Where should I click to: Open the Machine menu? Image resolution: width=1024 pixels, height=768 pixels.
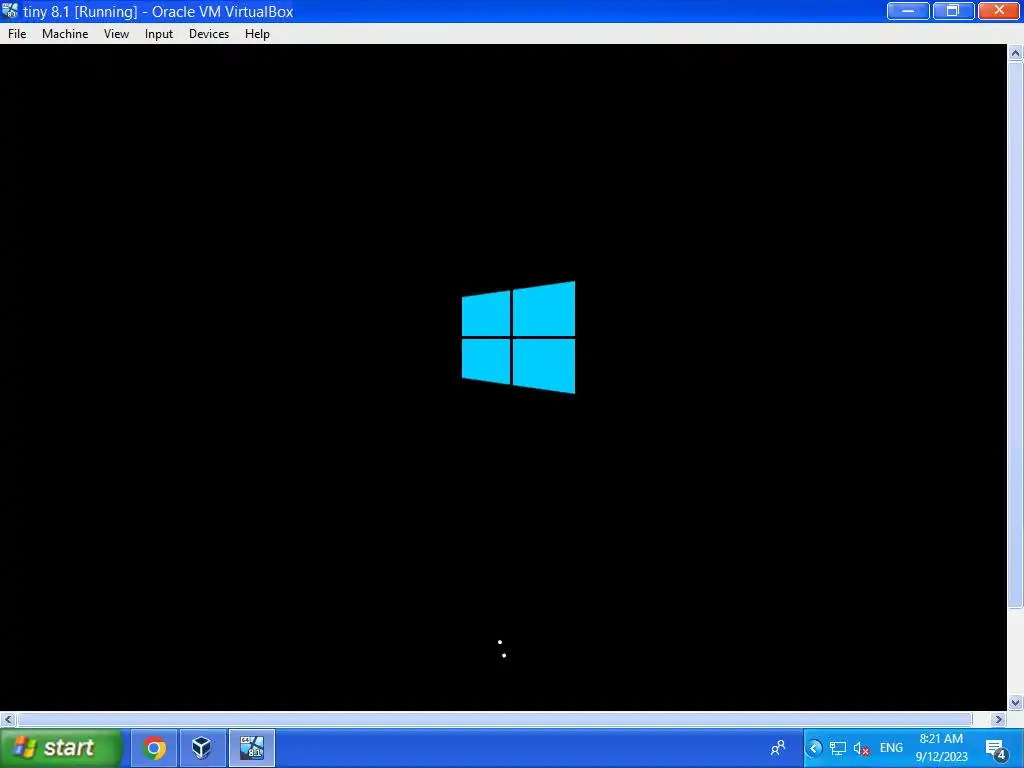tap(65, 34)
